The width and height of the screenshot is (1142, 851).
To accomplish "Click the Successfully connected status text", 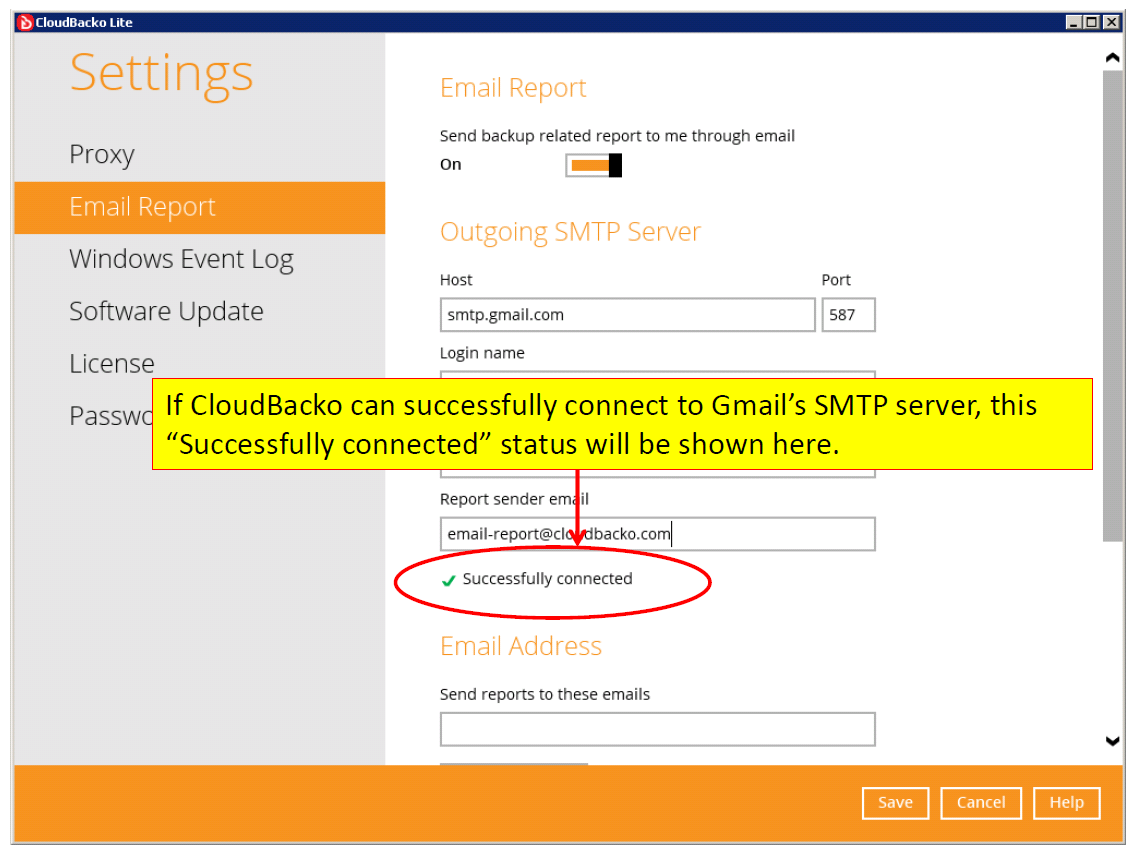I will 547,579.
